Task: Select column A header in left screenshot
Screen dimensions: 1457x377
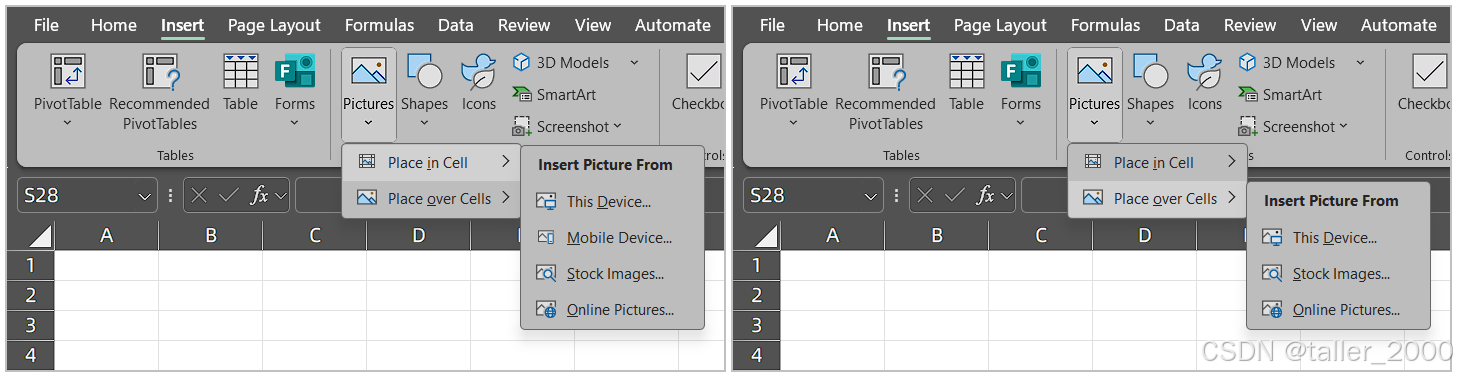Action: (107, 236)
